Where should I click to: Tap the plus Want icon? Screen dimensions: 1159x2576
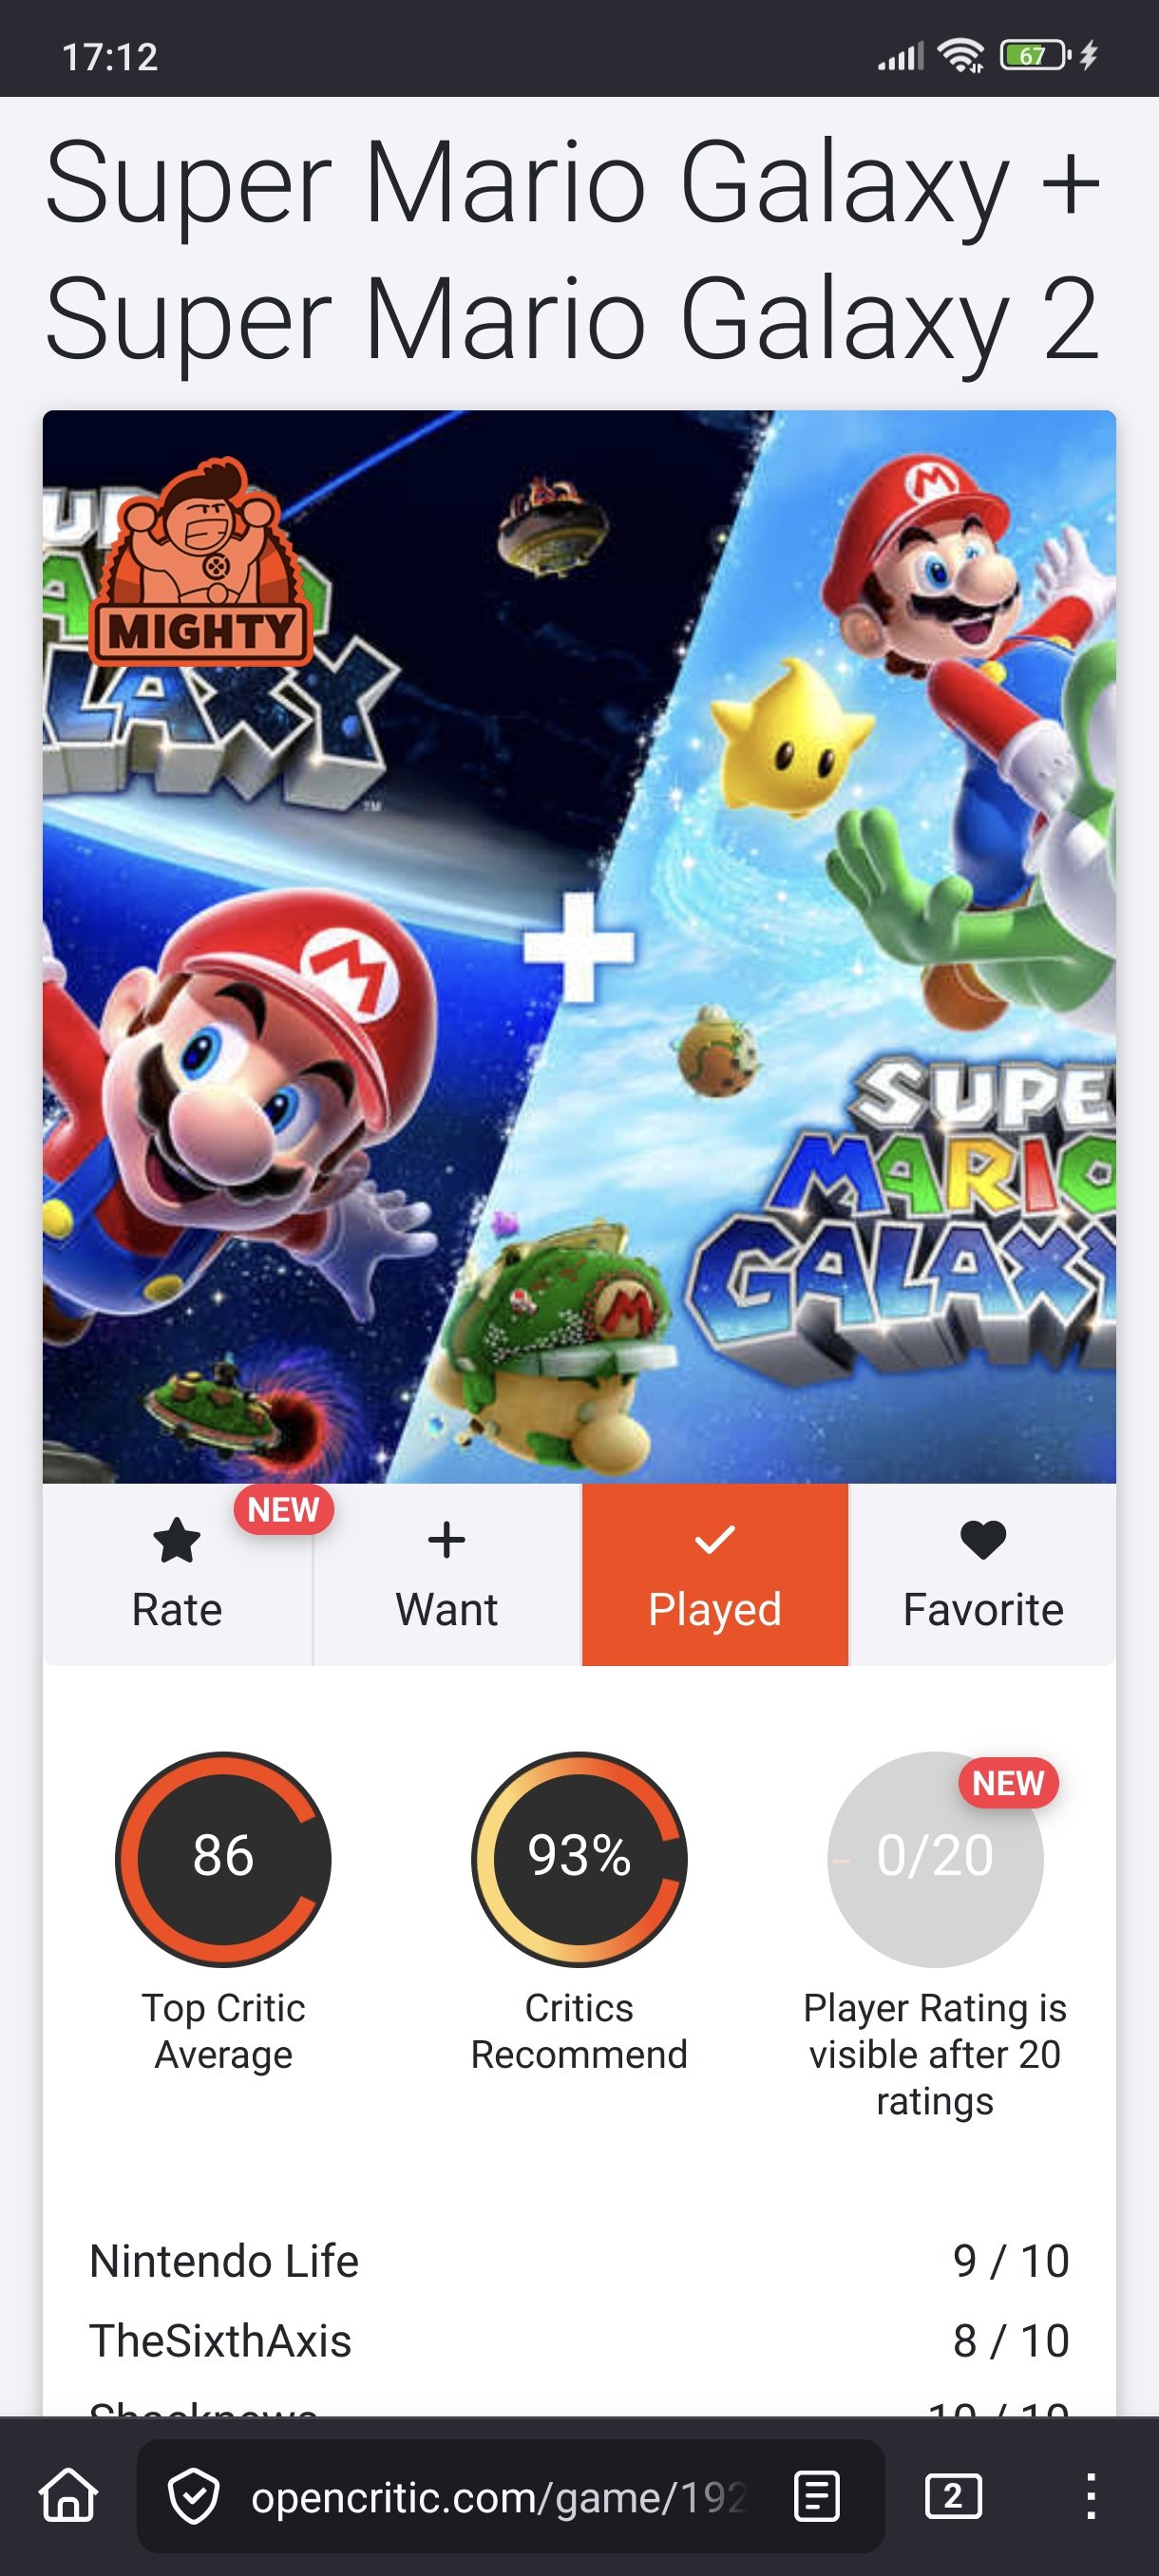pos(446,1540)
